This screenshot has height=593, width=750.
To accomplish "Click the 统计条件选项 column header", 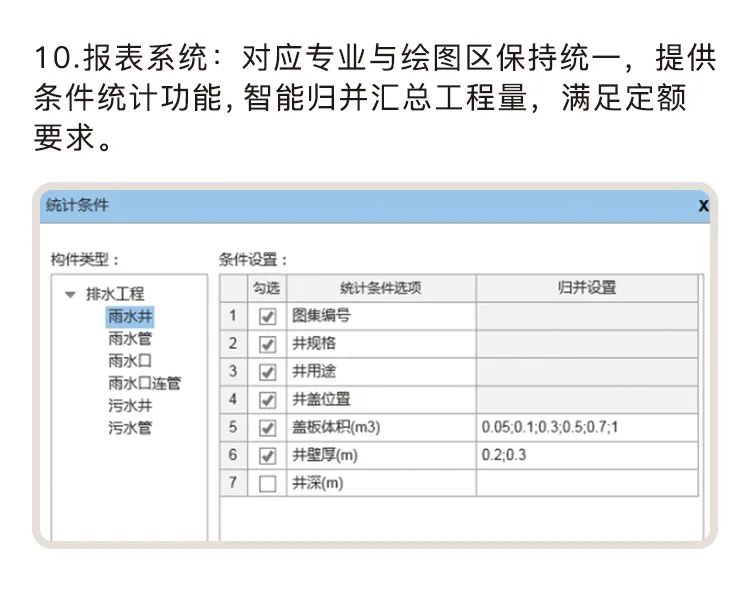I will click(x=380, y=288).
